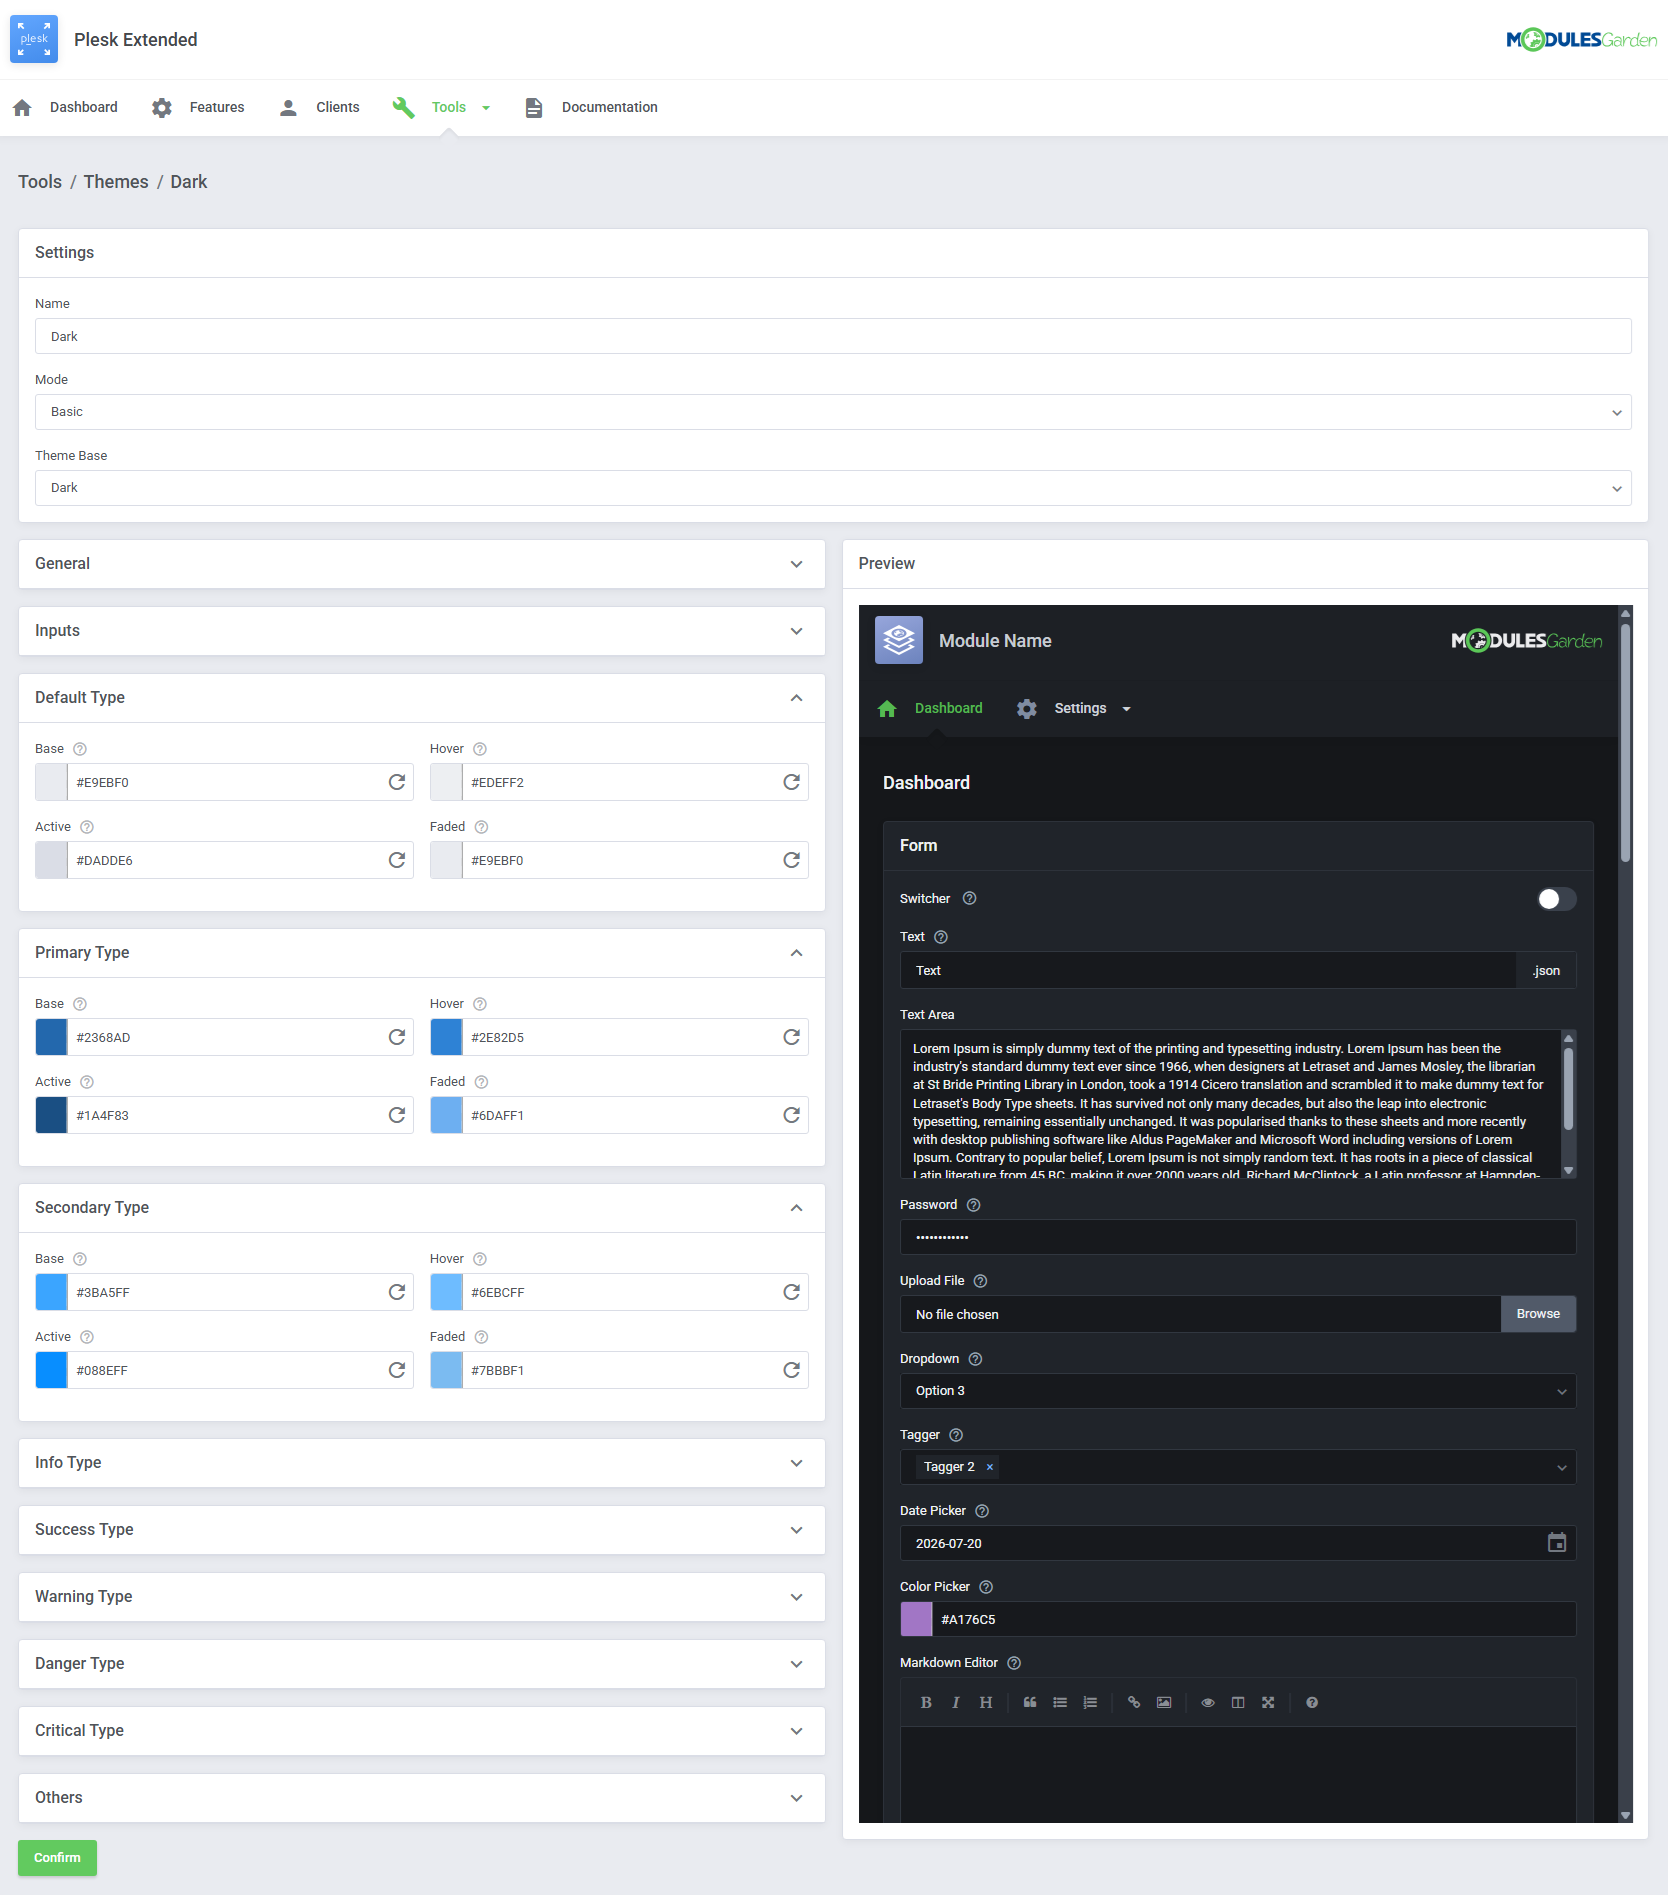Click the preview Module Name layers icon
The height and width of the screenshot is (1895, 1668).
click(x=899, y=640)
